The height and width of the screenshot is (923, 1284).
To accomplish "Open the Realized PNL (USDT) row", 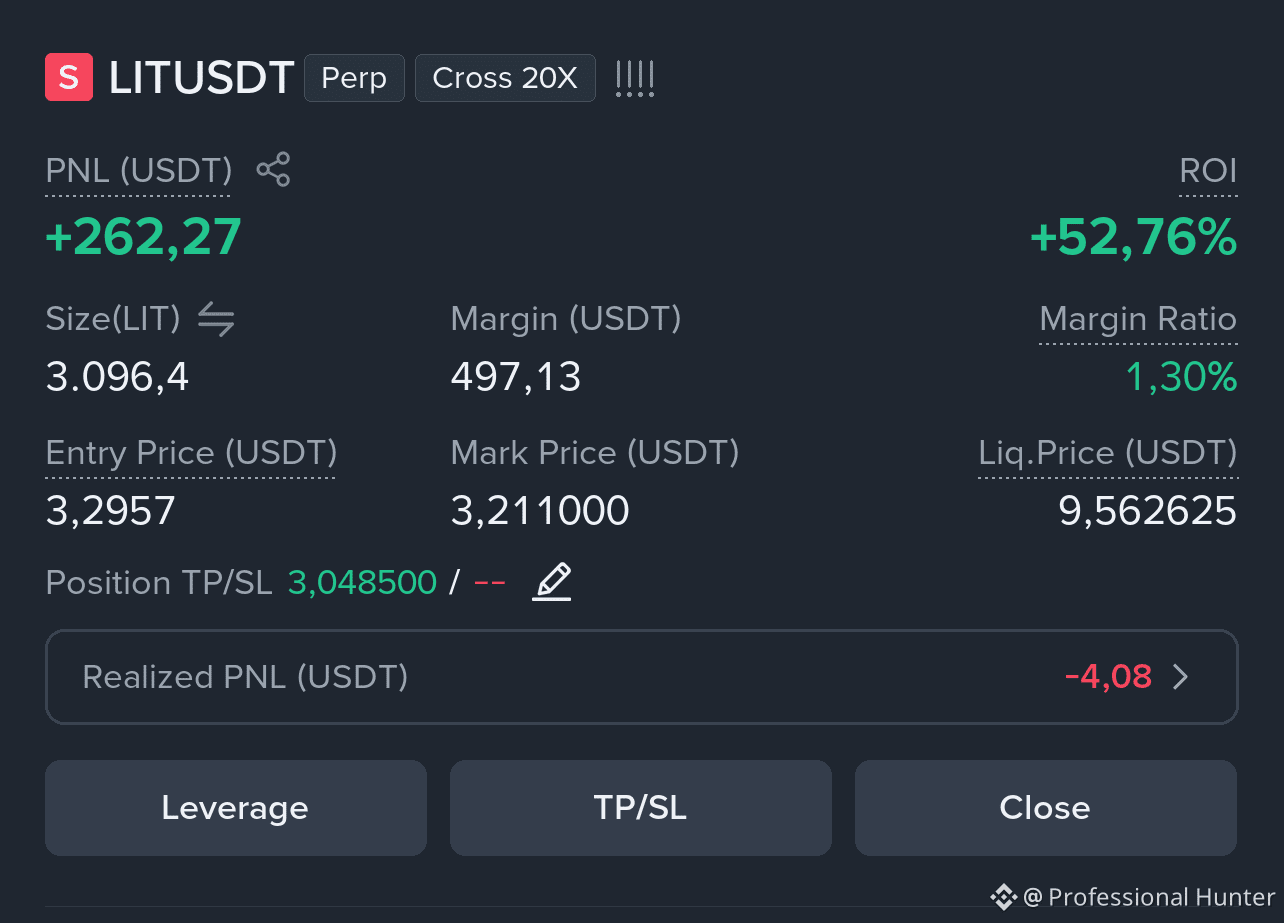I will coord(641,677).
